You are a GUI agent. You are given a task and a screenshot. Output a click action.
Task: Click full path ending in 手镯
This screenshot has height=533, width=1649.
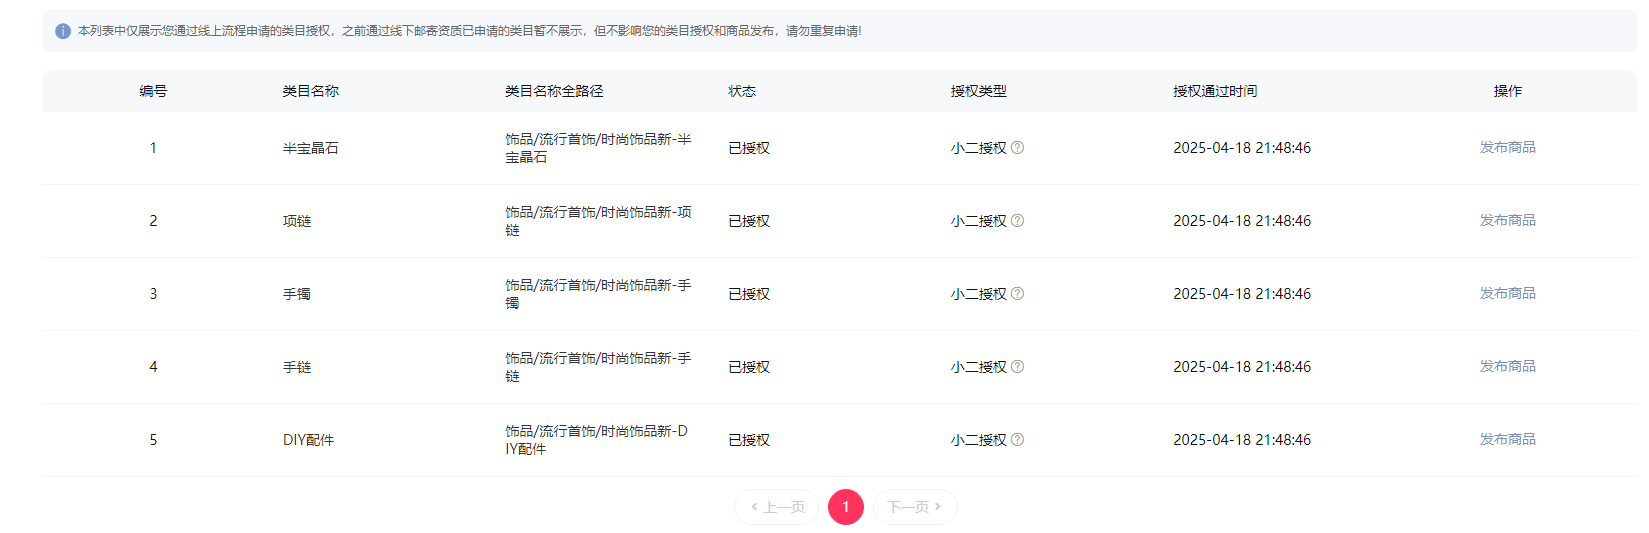click(x=598, y=294)
